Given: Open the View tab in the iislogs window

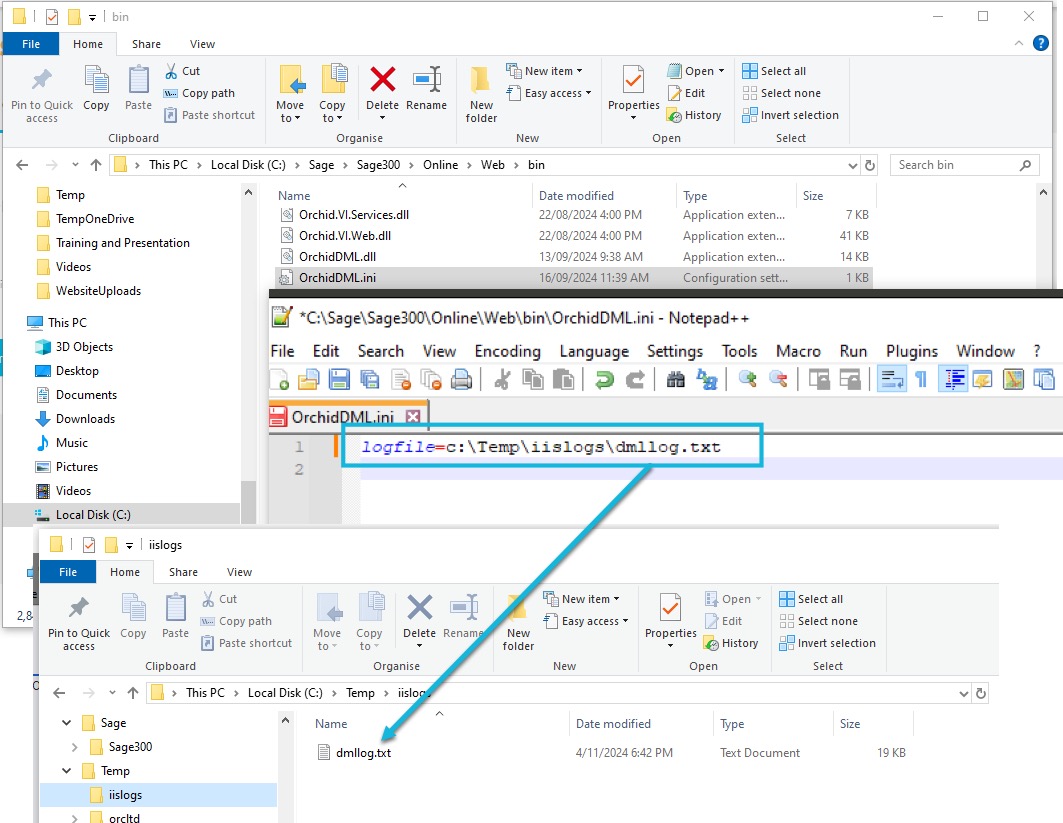Looking at the screenshot, I should coord(239,572).
